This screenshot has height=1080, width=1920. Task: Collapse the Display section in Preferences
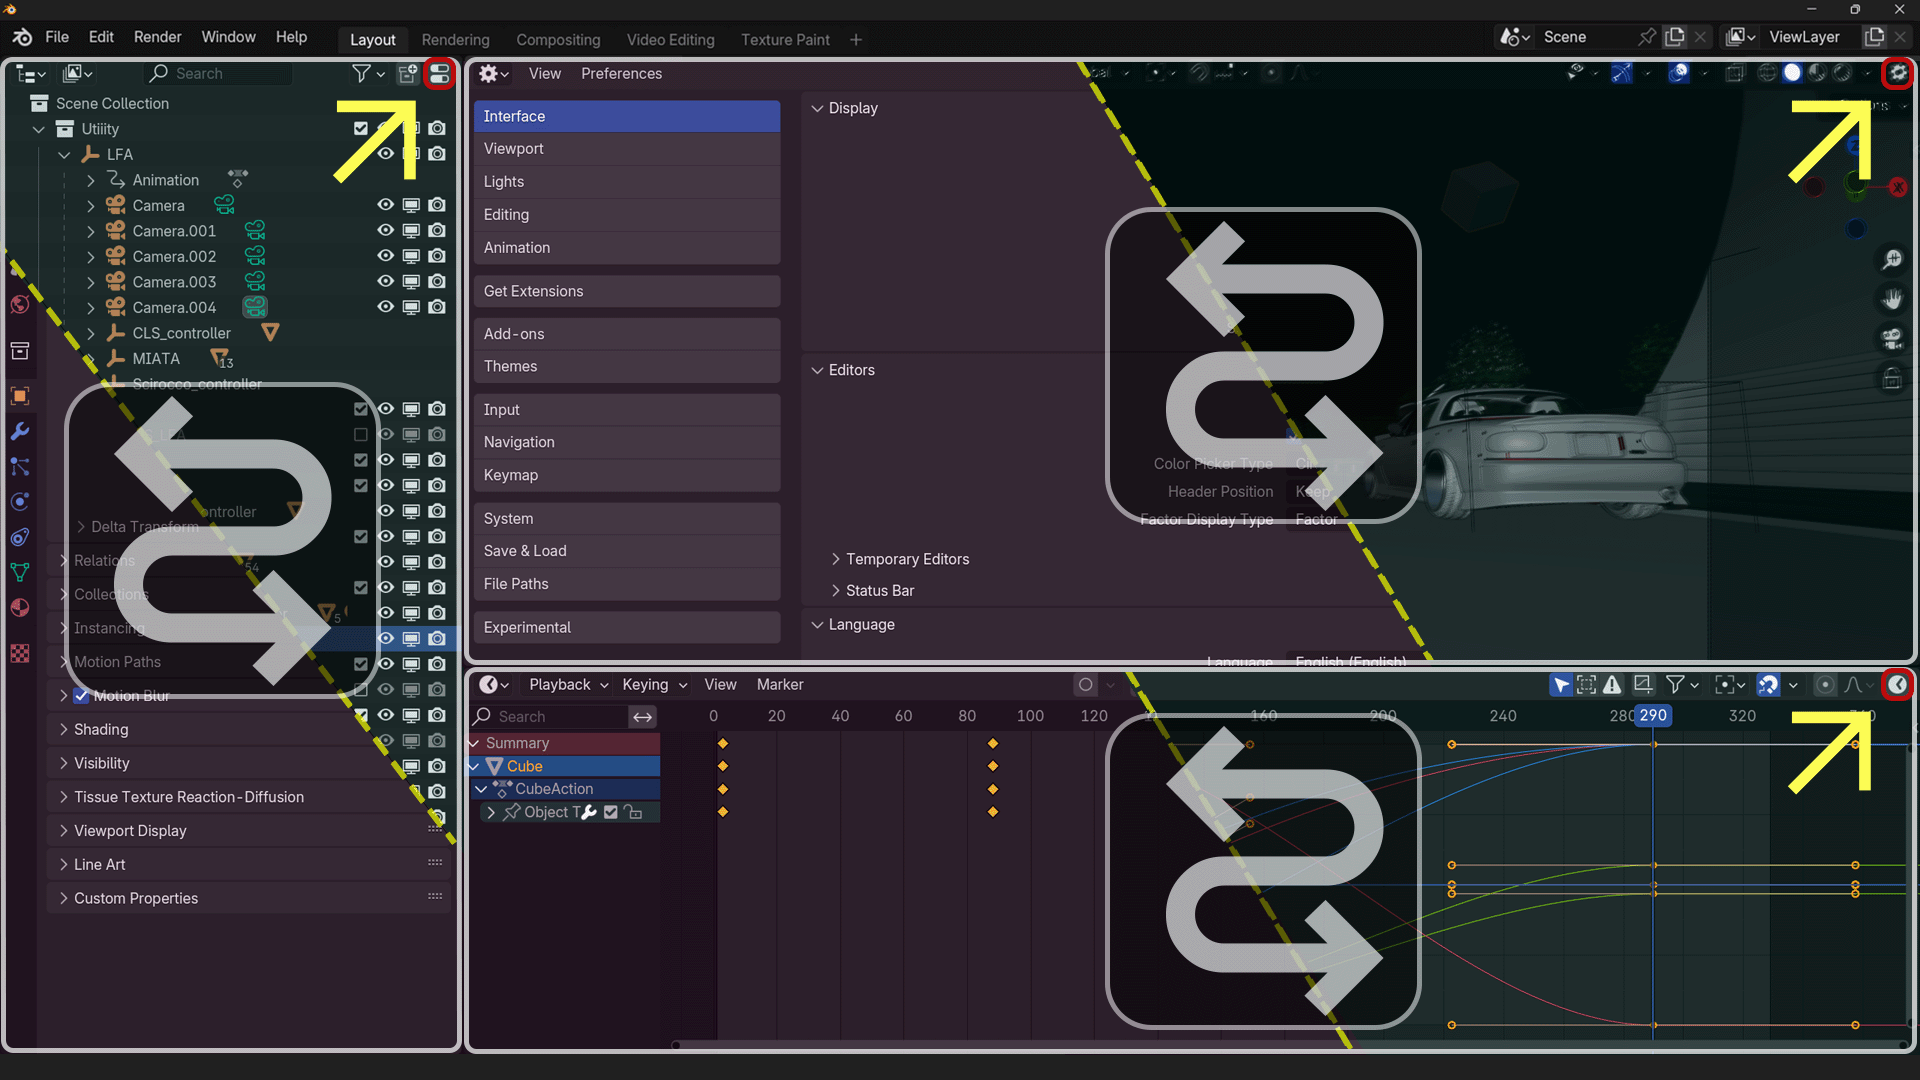pyautogui.click(x=817, y=108)
